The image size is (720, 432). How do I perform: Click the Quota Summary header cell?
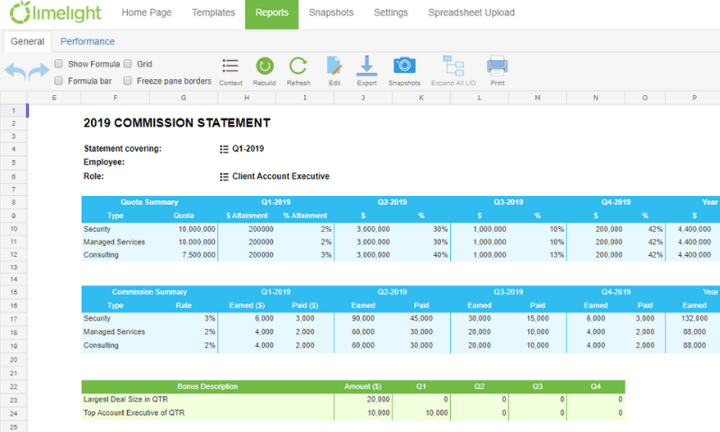pyautogui.click(x=149, y=202)
